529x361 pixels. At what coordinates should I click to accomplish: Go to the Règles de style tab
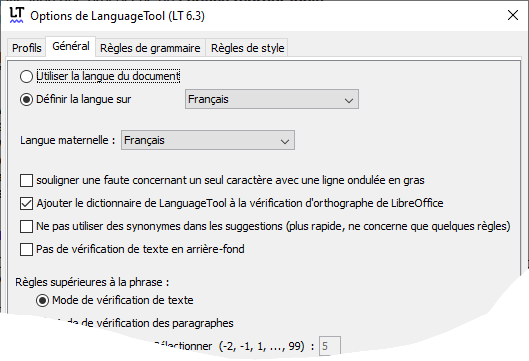(247, 48)
